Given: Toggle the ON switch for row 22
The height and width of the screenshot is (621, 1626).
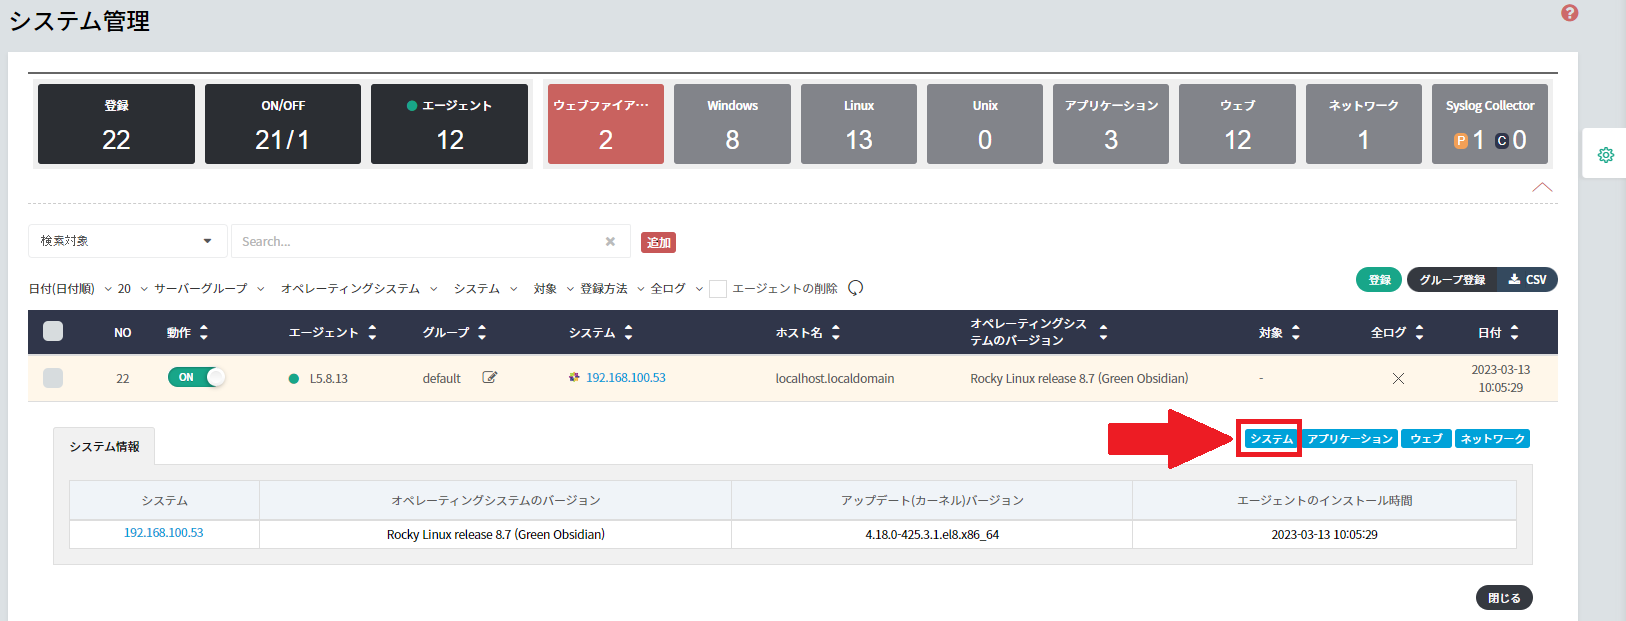Looking at the screenshot, I should coord(197,378).
